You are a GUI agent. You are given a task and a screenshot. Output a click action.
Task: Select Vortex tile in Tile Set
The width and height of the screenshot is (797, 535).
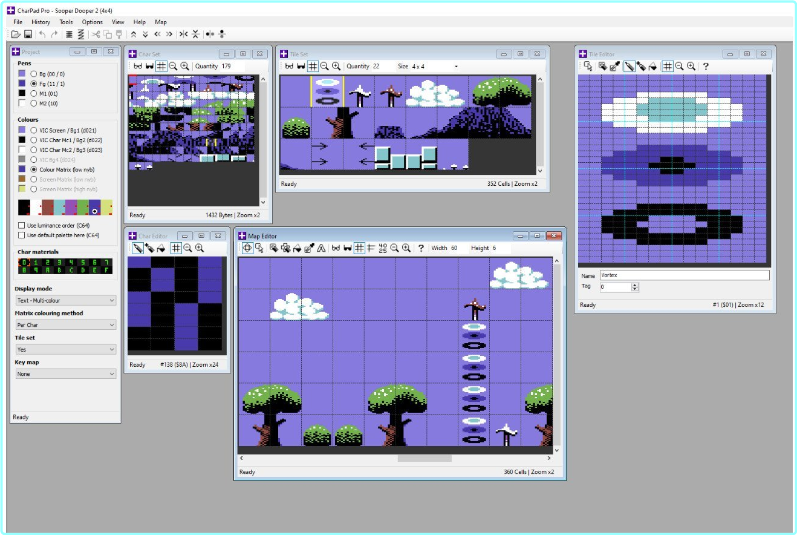tap(327, 91)
